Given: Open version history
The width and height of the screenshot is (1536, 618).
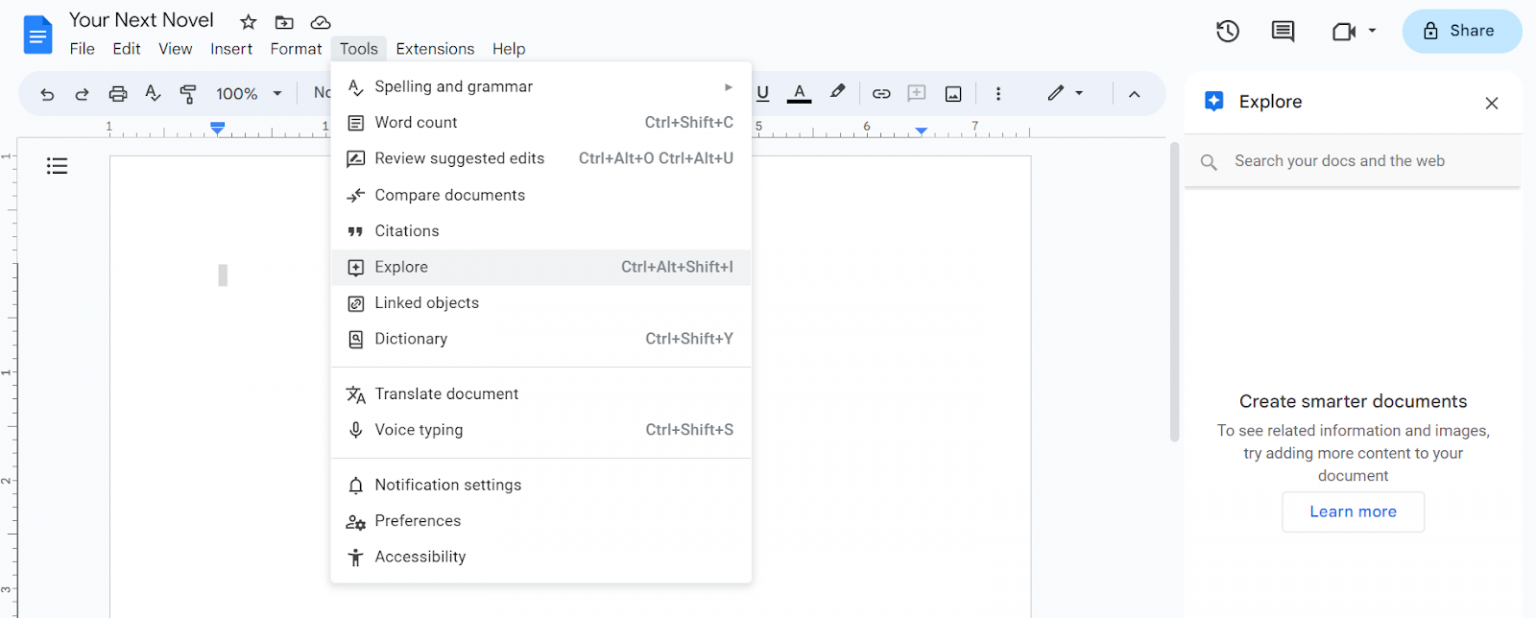Looking at the screenshot, I should click(1227, 31).
